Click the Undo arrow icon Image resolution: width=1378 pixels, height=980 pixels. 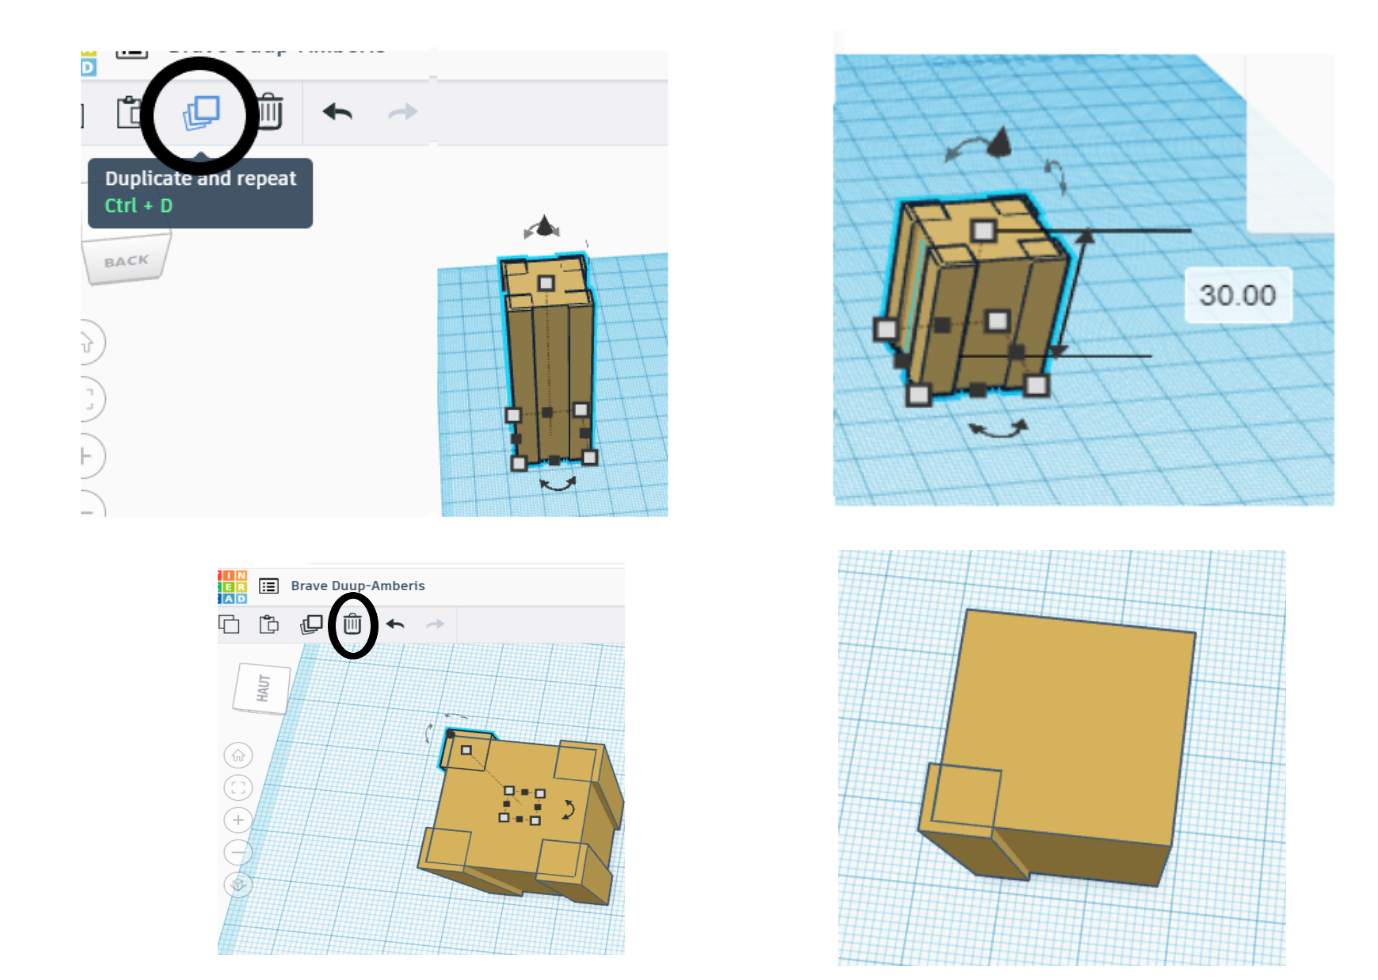(x=336, y=112)
